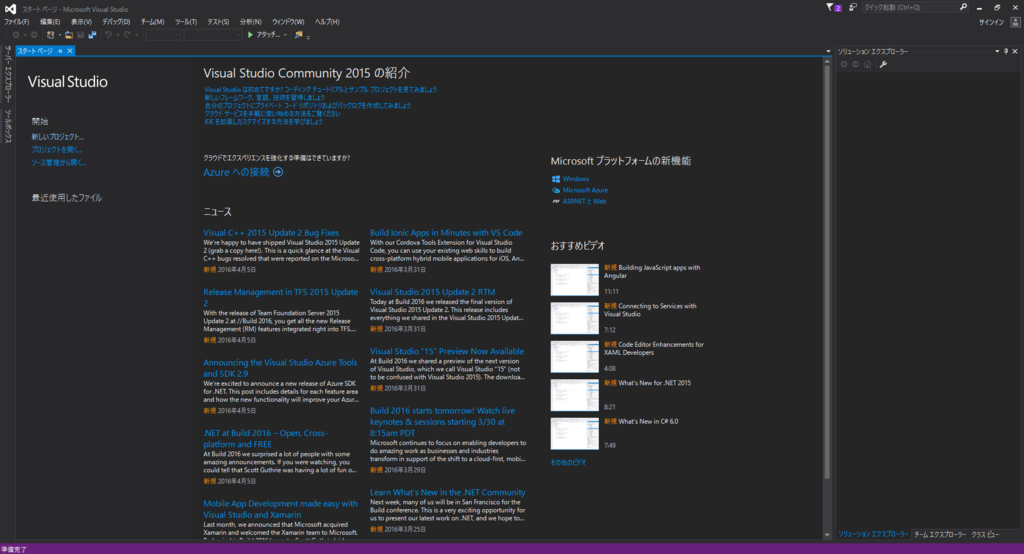Expand the アタッチ button dropdown arrow

coord(285,35)
